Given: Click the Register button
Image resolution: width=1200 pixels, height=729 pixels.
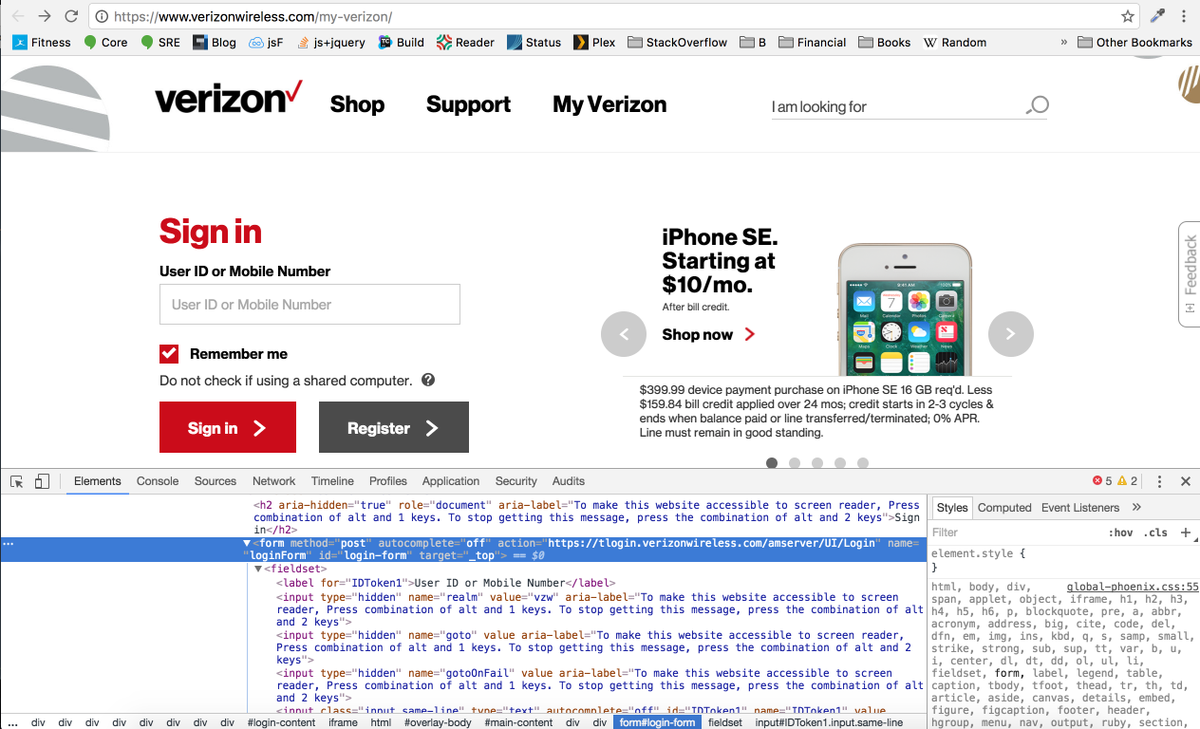Looking at the screenshot, I should [394, 427].
